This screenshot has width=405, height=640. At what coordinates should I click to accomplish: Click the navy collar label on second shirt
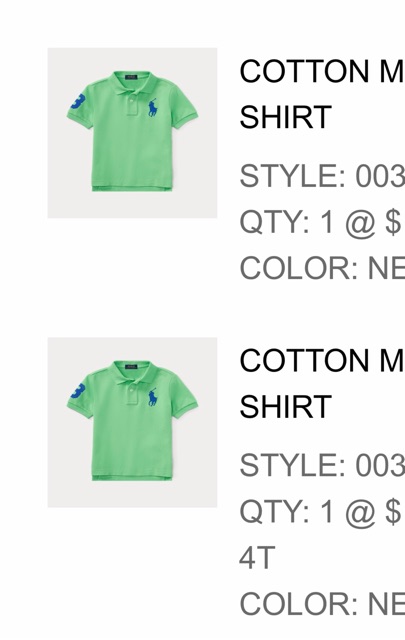pos(131,366)
